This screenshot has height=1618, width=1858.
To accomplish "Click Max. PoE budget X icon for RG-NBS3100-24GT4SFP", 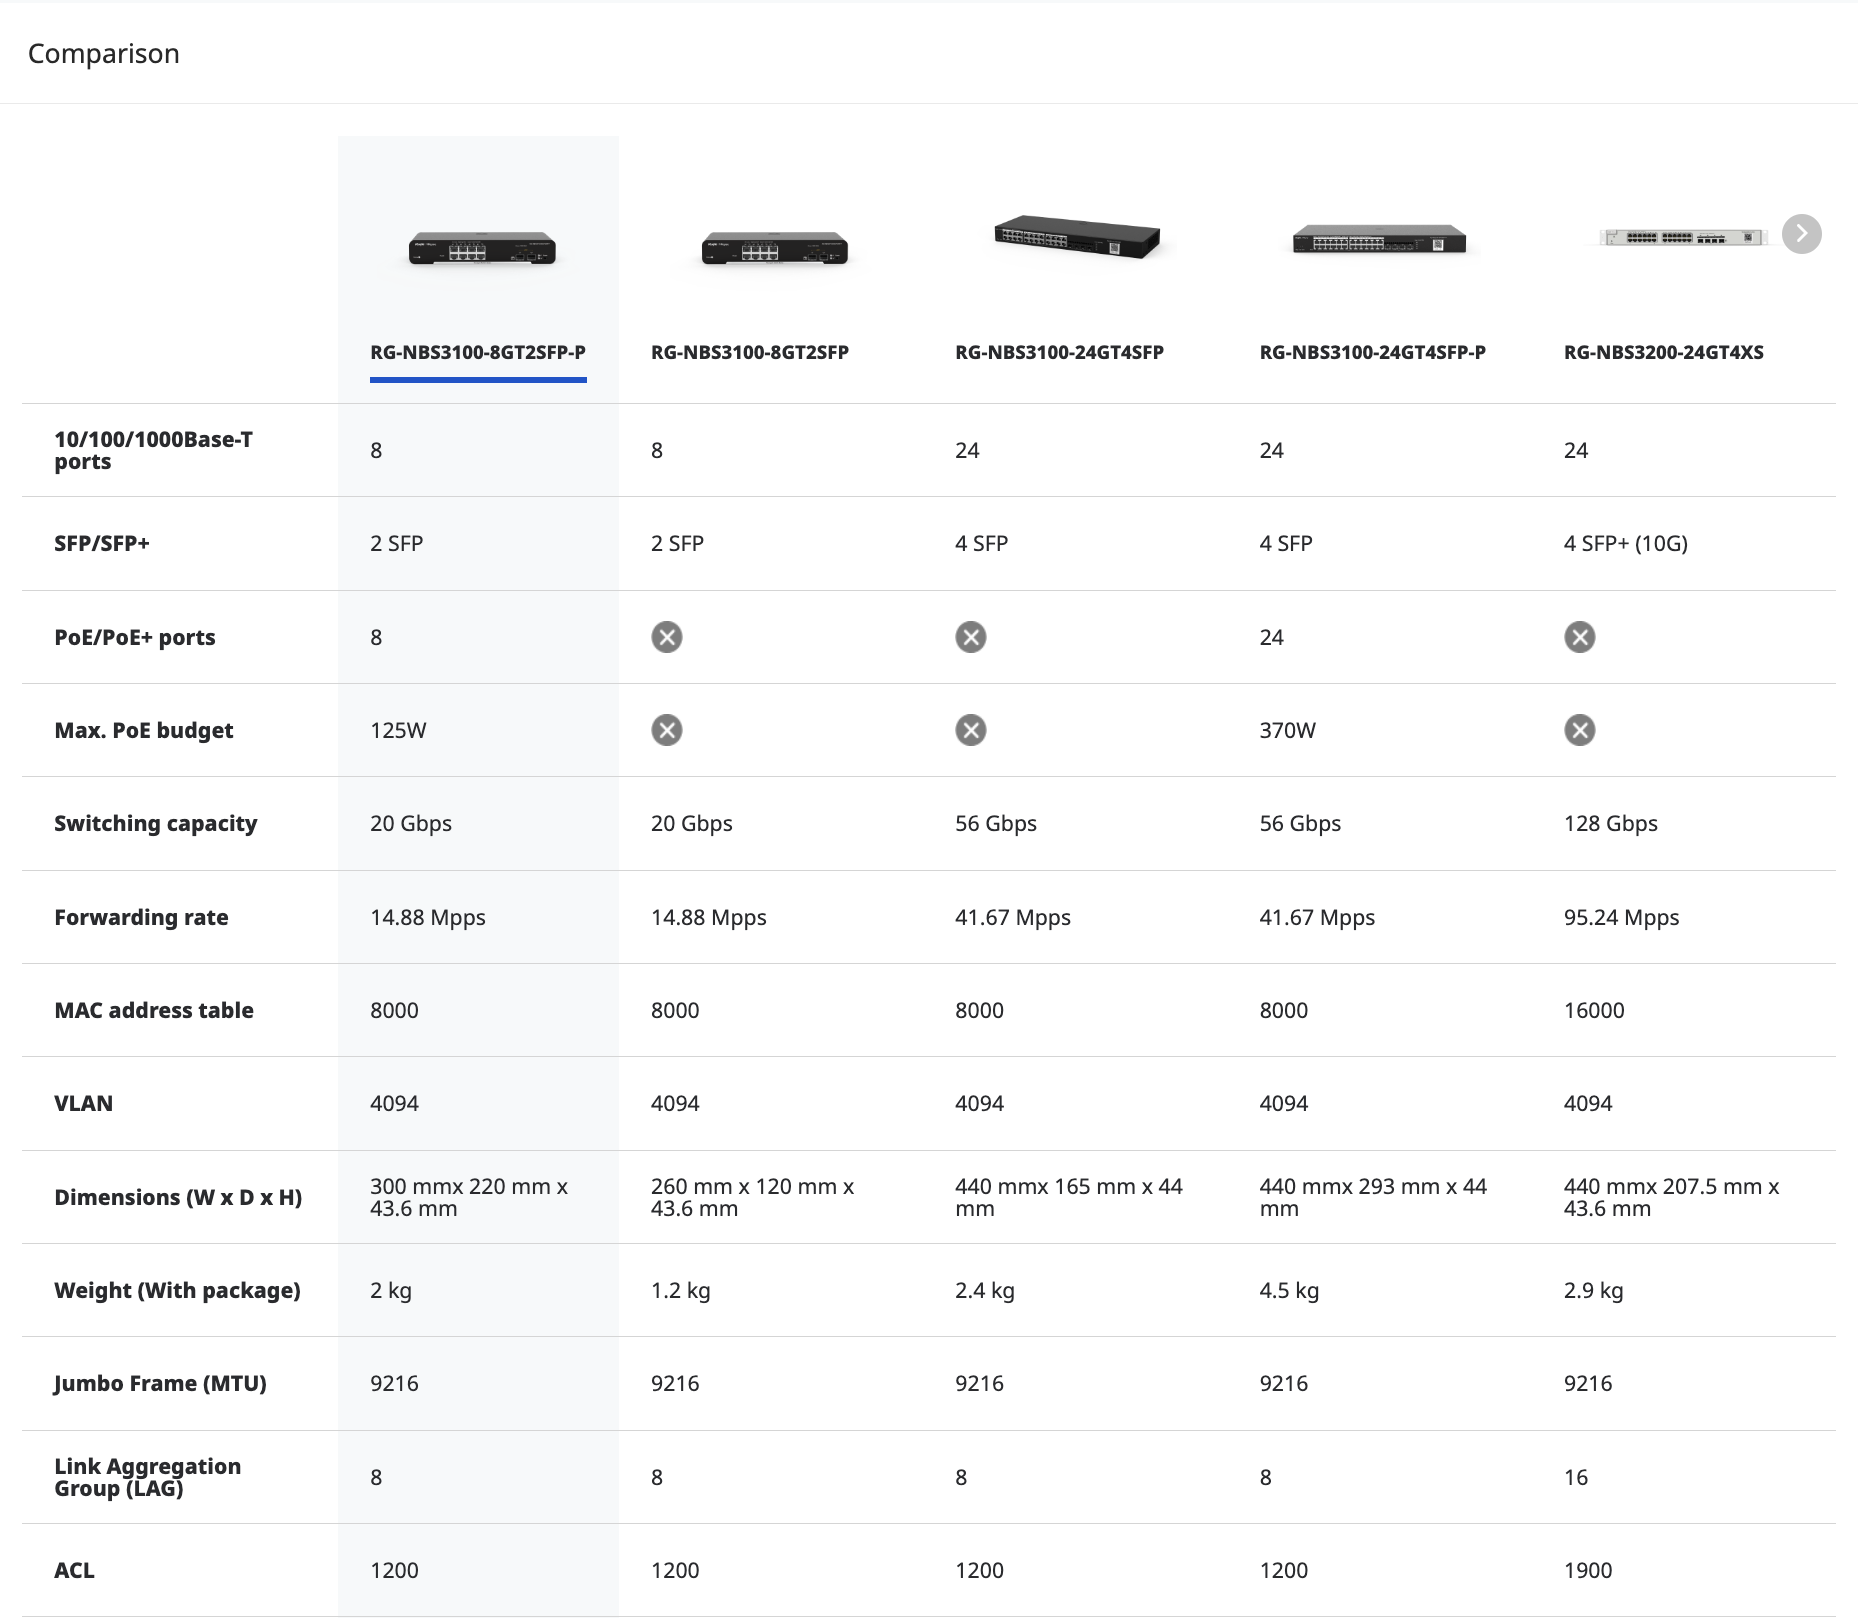I will (970, 730).
